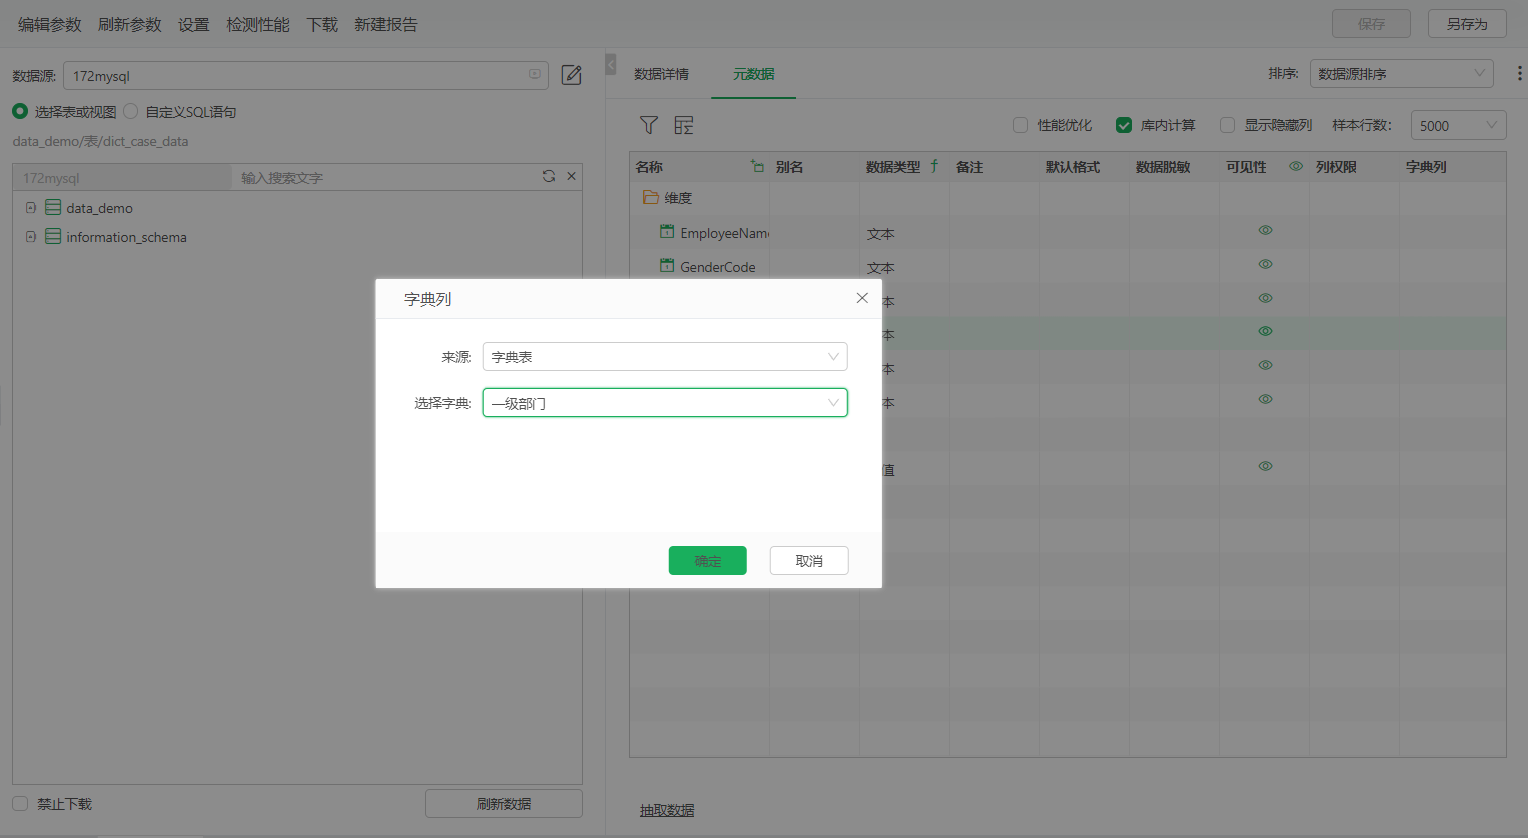Uncheck the 库内计算 checkbox
Image resolution: width=1528 pixels, height=838 pixels.
(1124, 125)
